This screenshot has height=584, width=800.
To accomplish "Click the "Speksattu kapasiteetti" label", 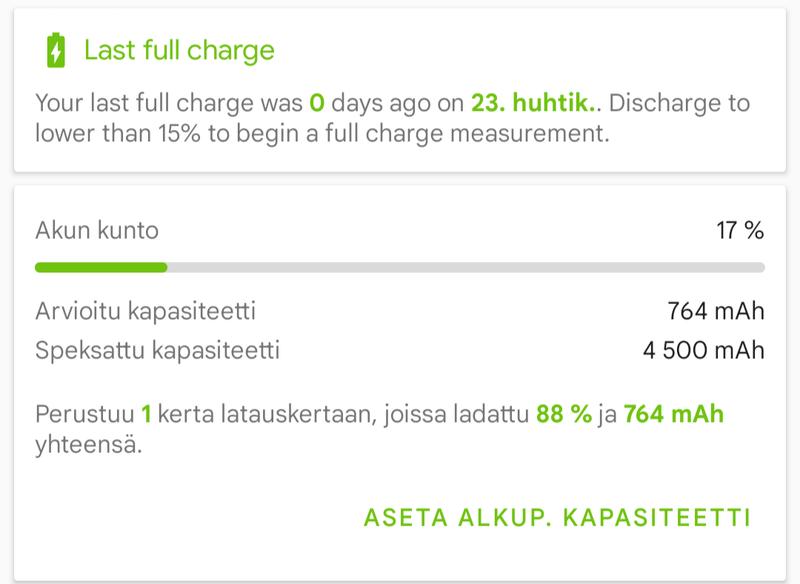I will (157, 351).
